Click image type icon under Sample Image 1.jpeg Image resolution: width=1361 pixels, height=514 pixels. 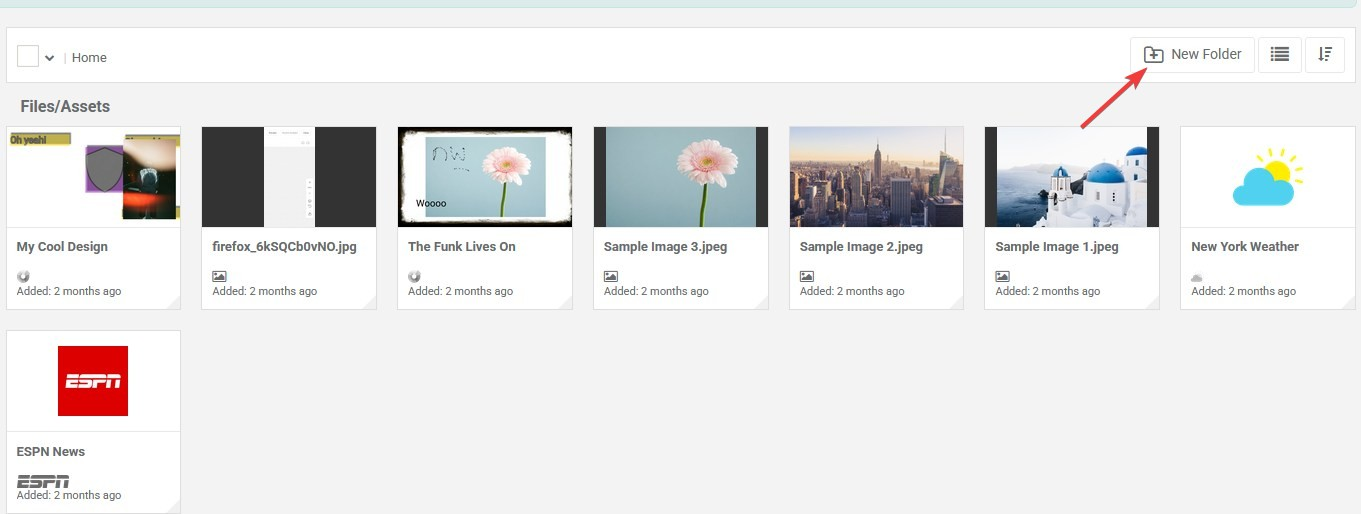[1003, 276]
